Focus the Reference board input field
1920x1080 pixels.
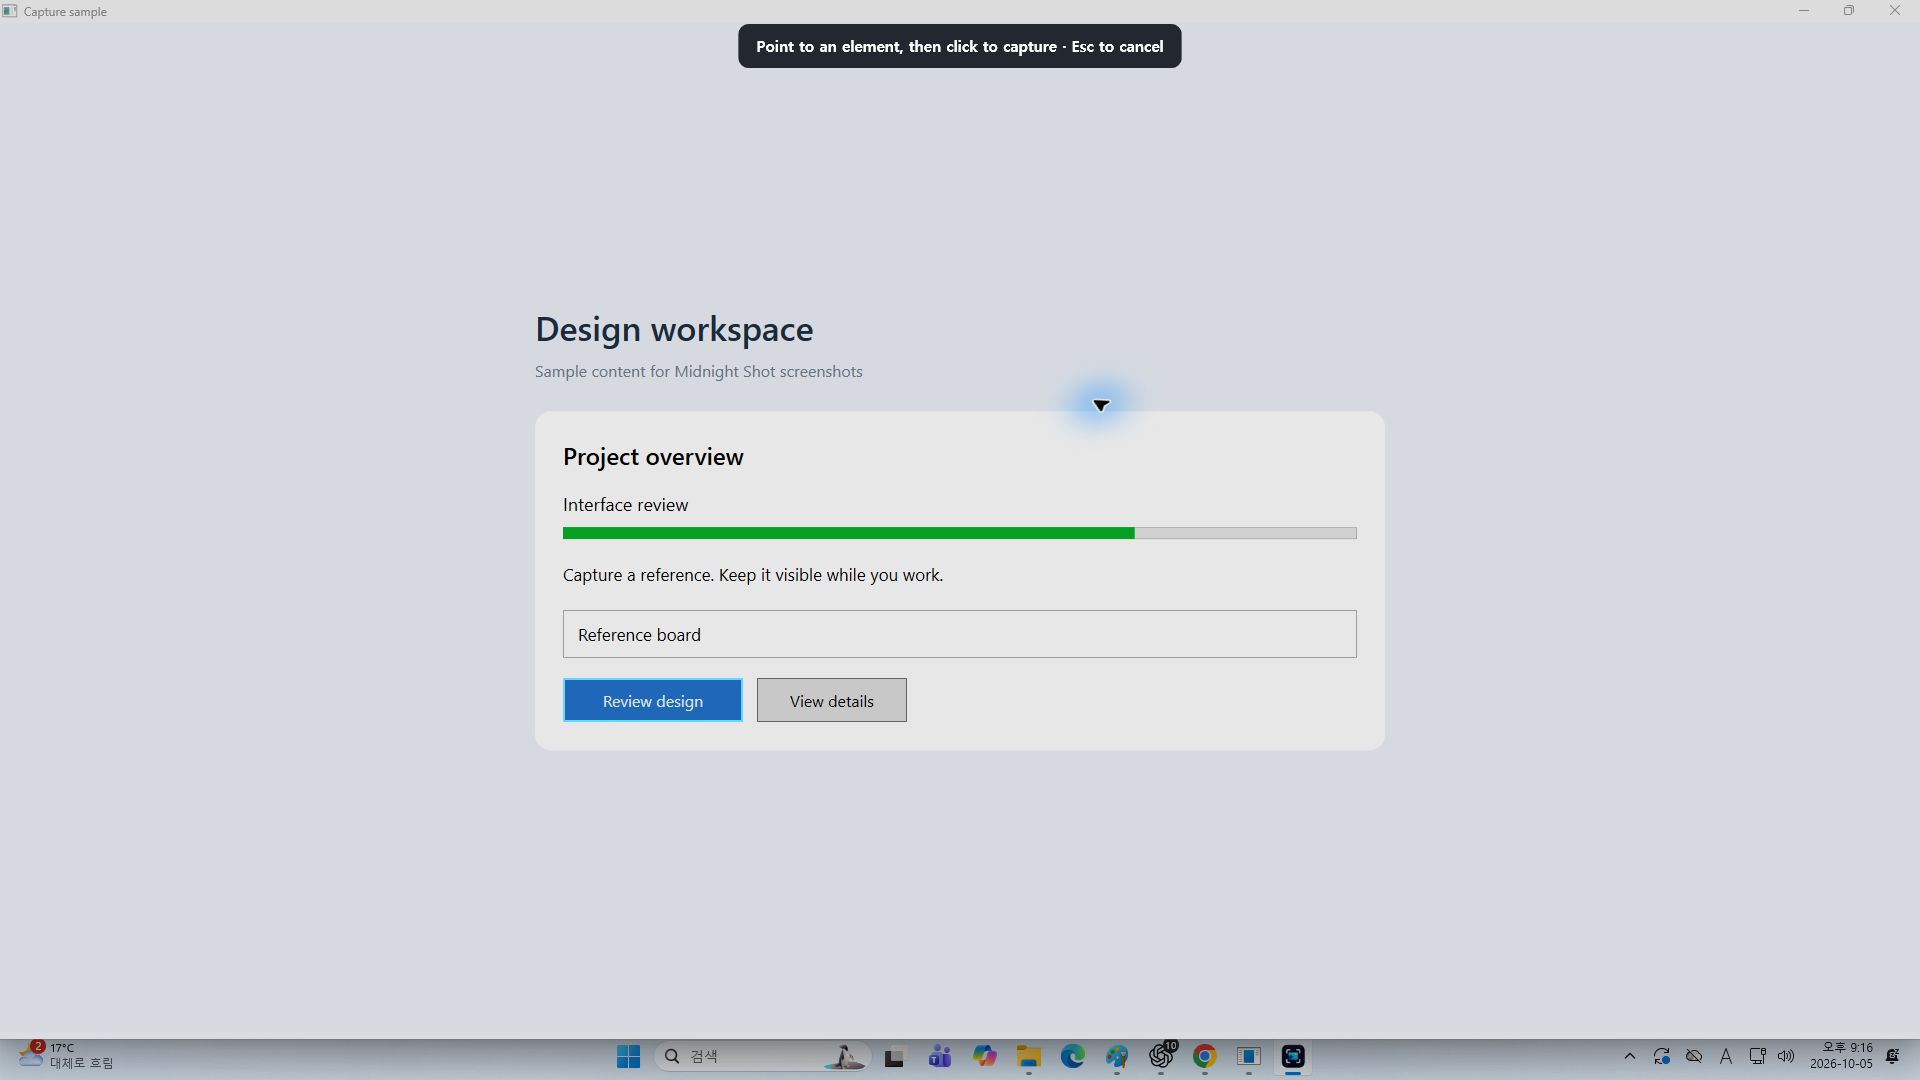coord(959,634)
